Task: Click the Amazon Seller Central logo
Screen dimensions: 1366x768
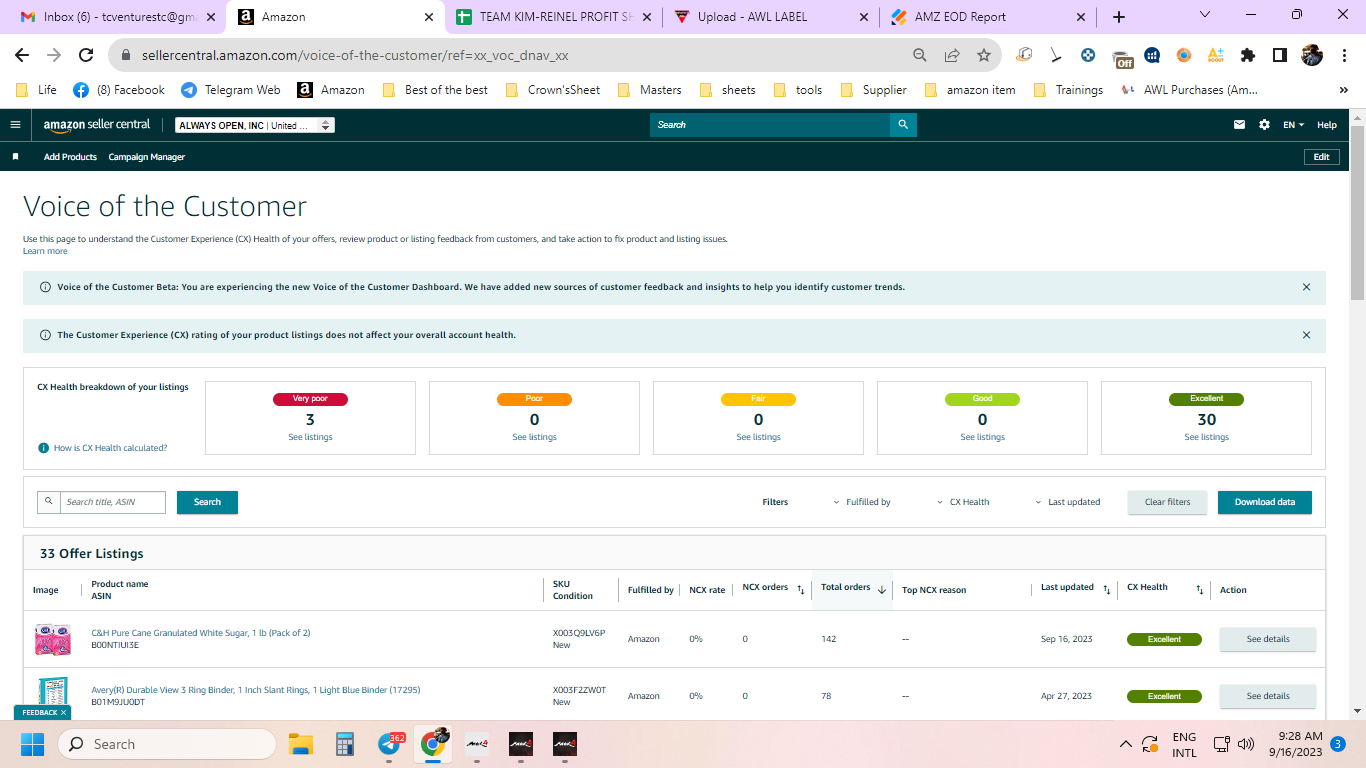Action: click(96, 125)
